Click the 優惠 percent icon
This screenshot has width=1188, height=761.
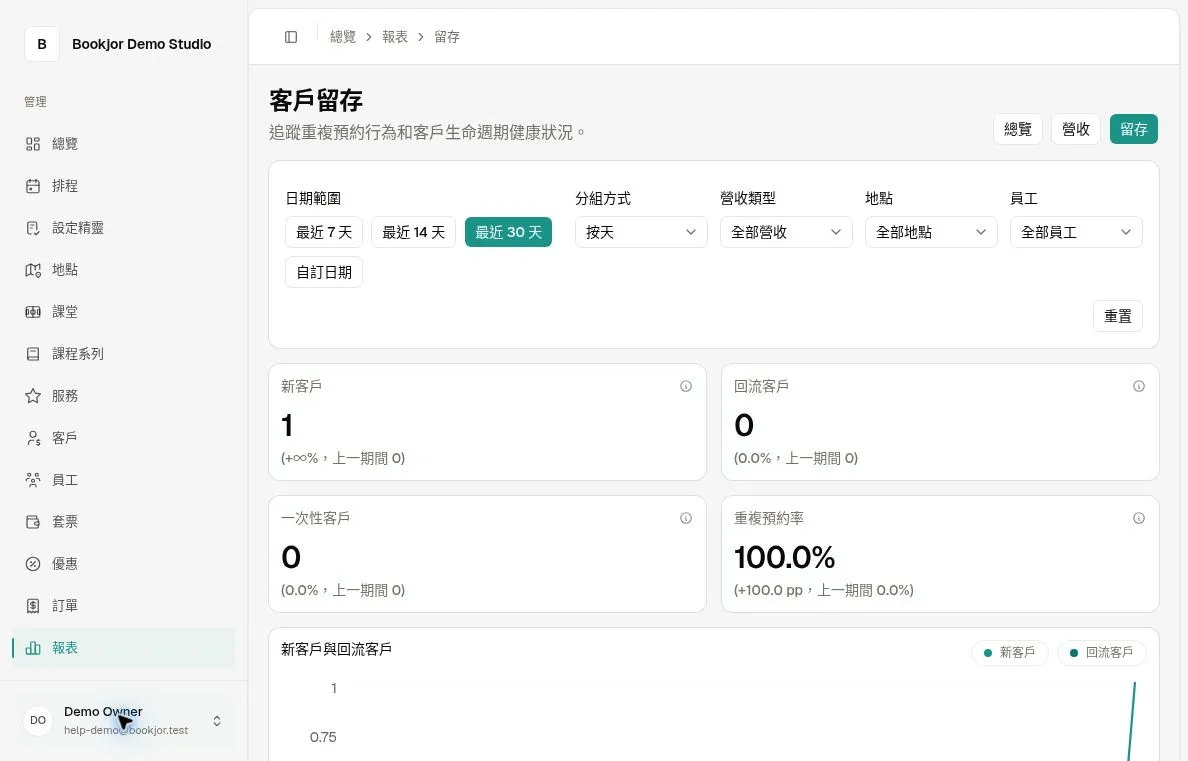click(33, 564)
